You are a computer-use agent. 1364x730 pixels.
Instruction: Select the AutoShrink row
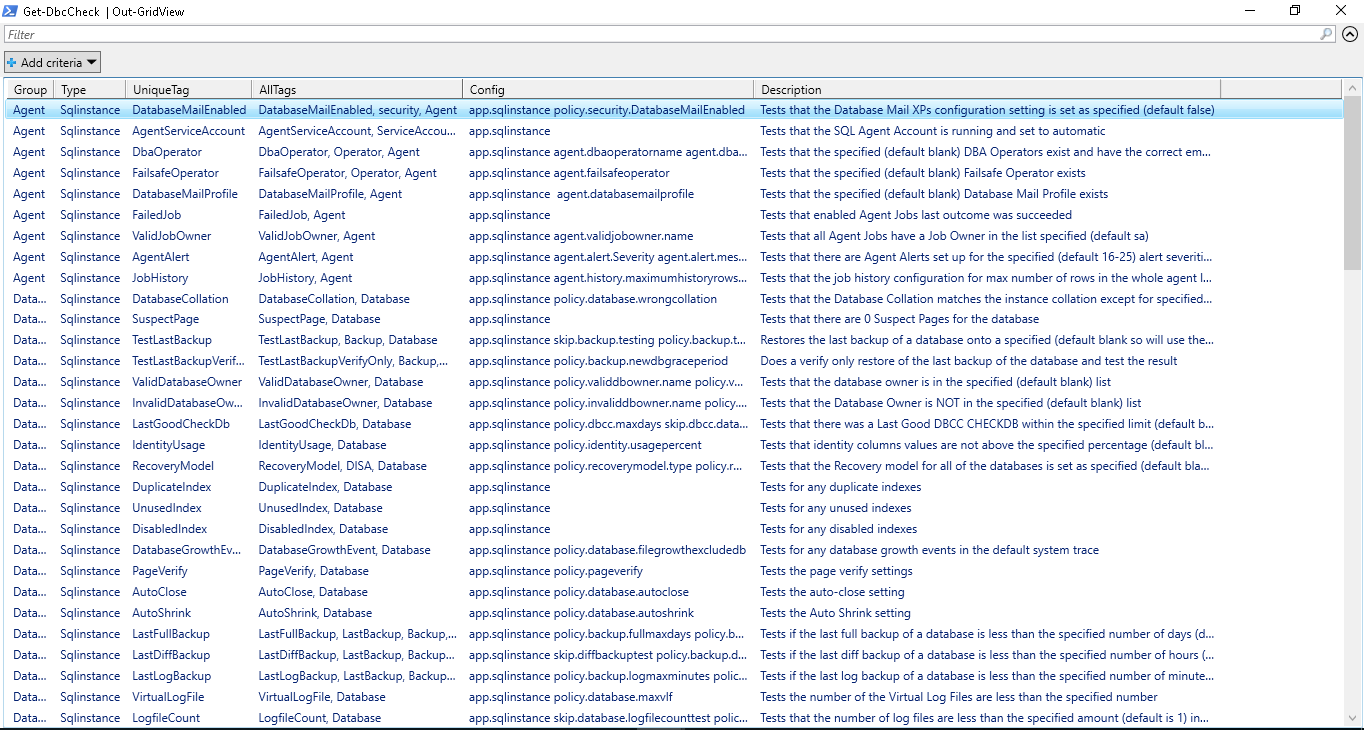(161, 613)
